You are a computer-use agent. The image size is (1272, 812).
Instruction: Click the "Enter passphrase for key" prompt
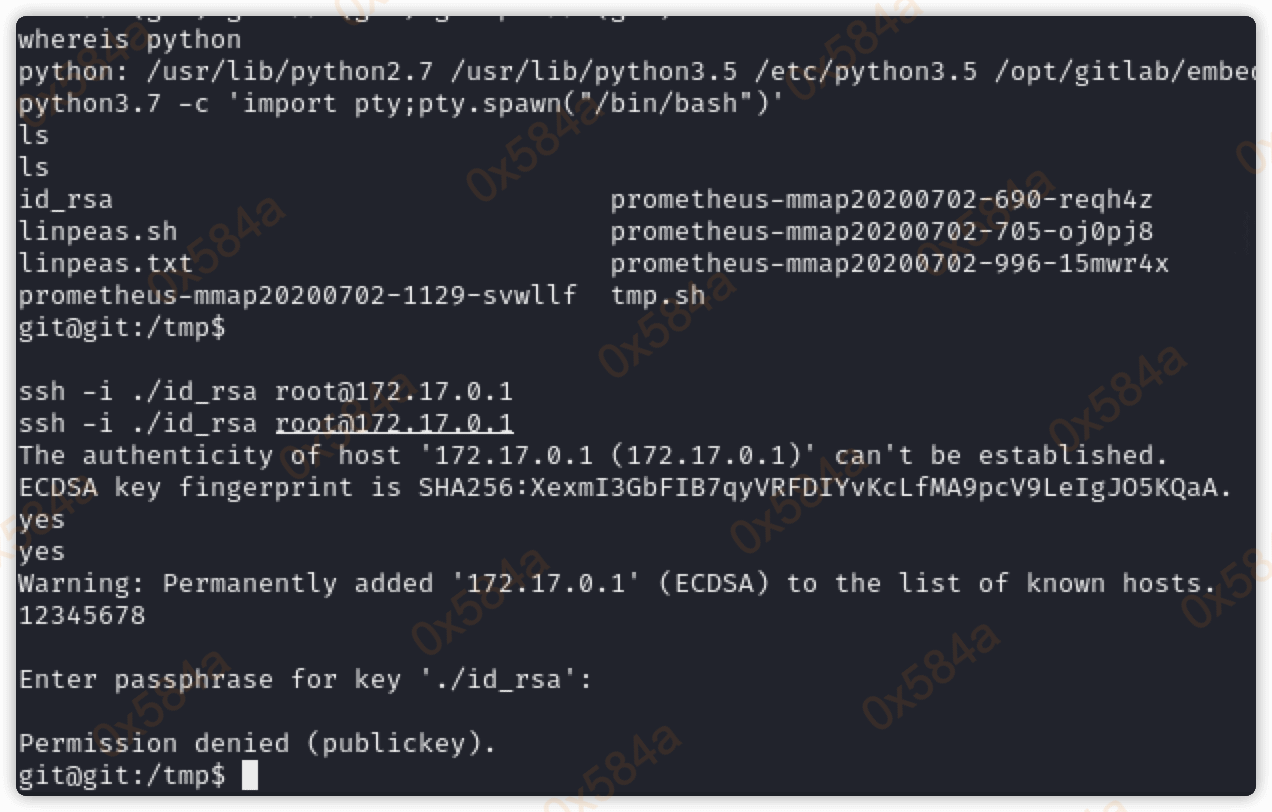(x=306, y=680)
